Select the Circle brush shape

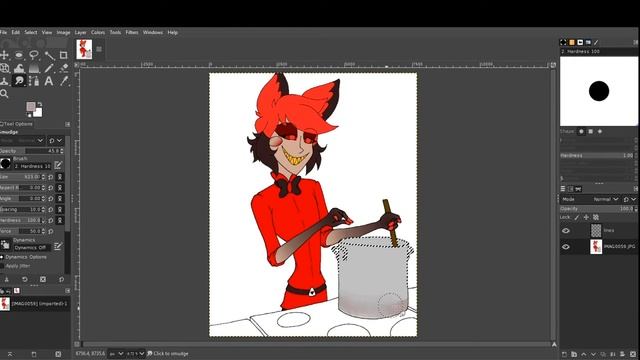click(x=581, y=131)
